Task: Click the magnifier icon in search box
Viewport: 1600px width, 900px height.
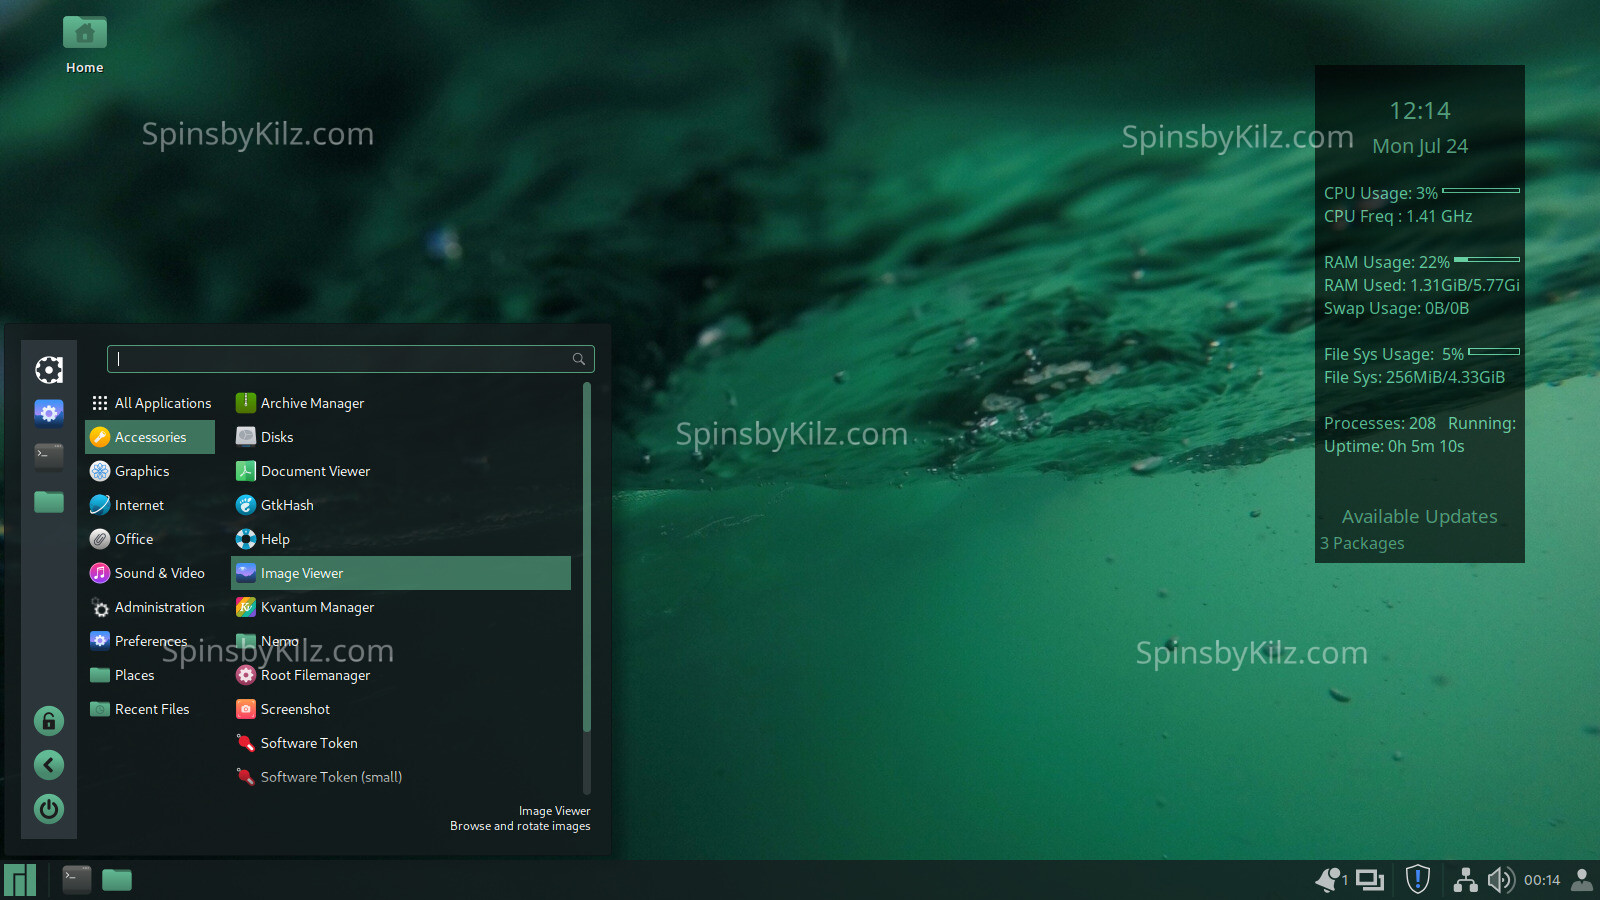Action: pyautogui.click(x=579, y=359)
